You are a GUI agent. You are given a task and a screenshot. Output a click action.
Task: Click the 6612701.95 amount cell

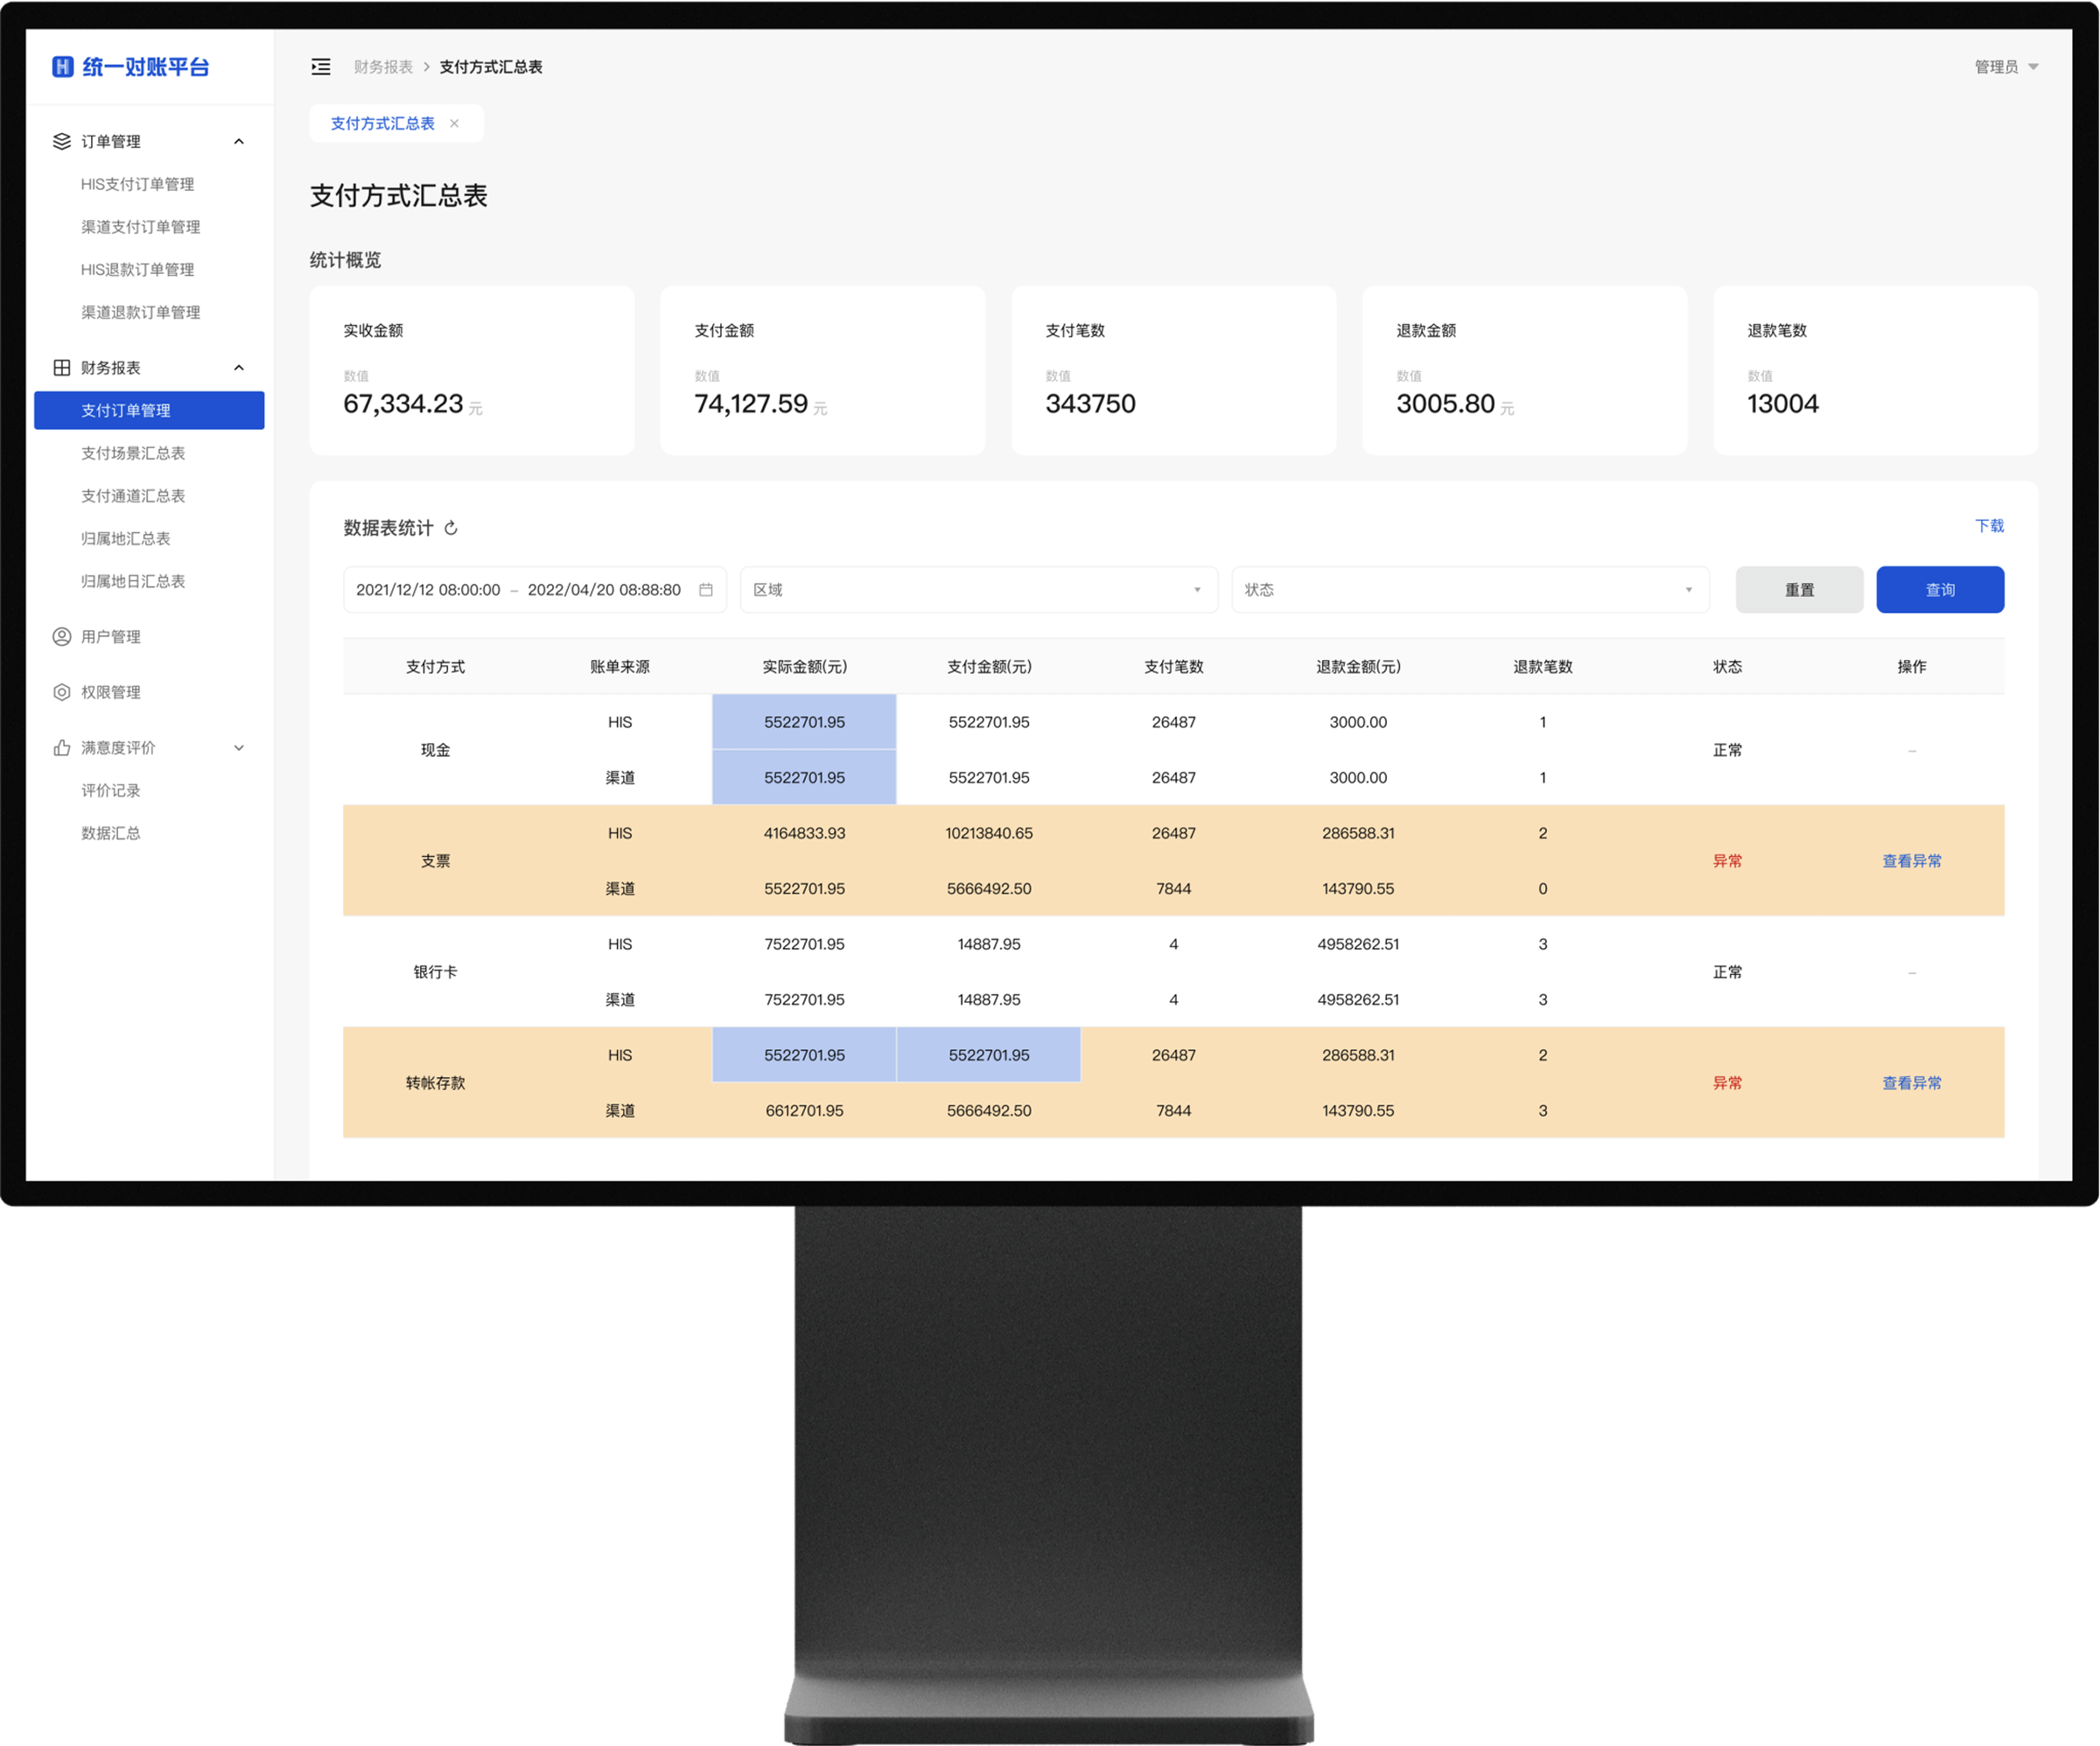(804, 1110)
